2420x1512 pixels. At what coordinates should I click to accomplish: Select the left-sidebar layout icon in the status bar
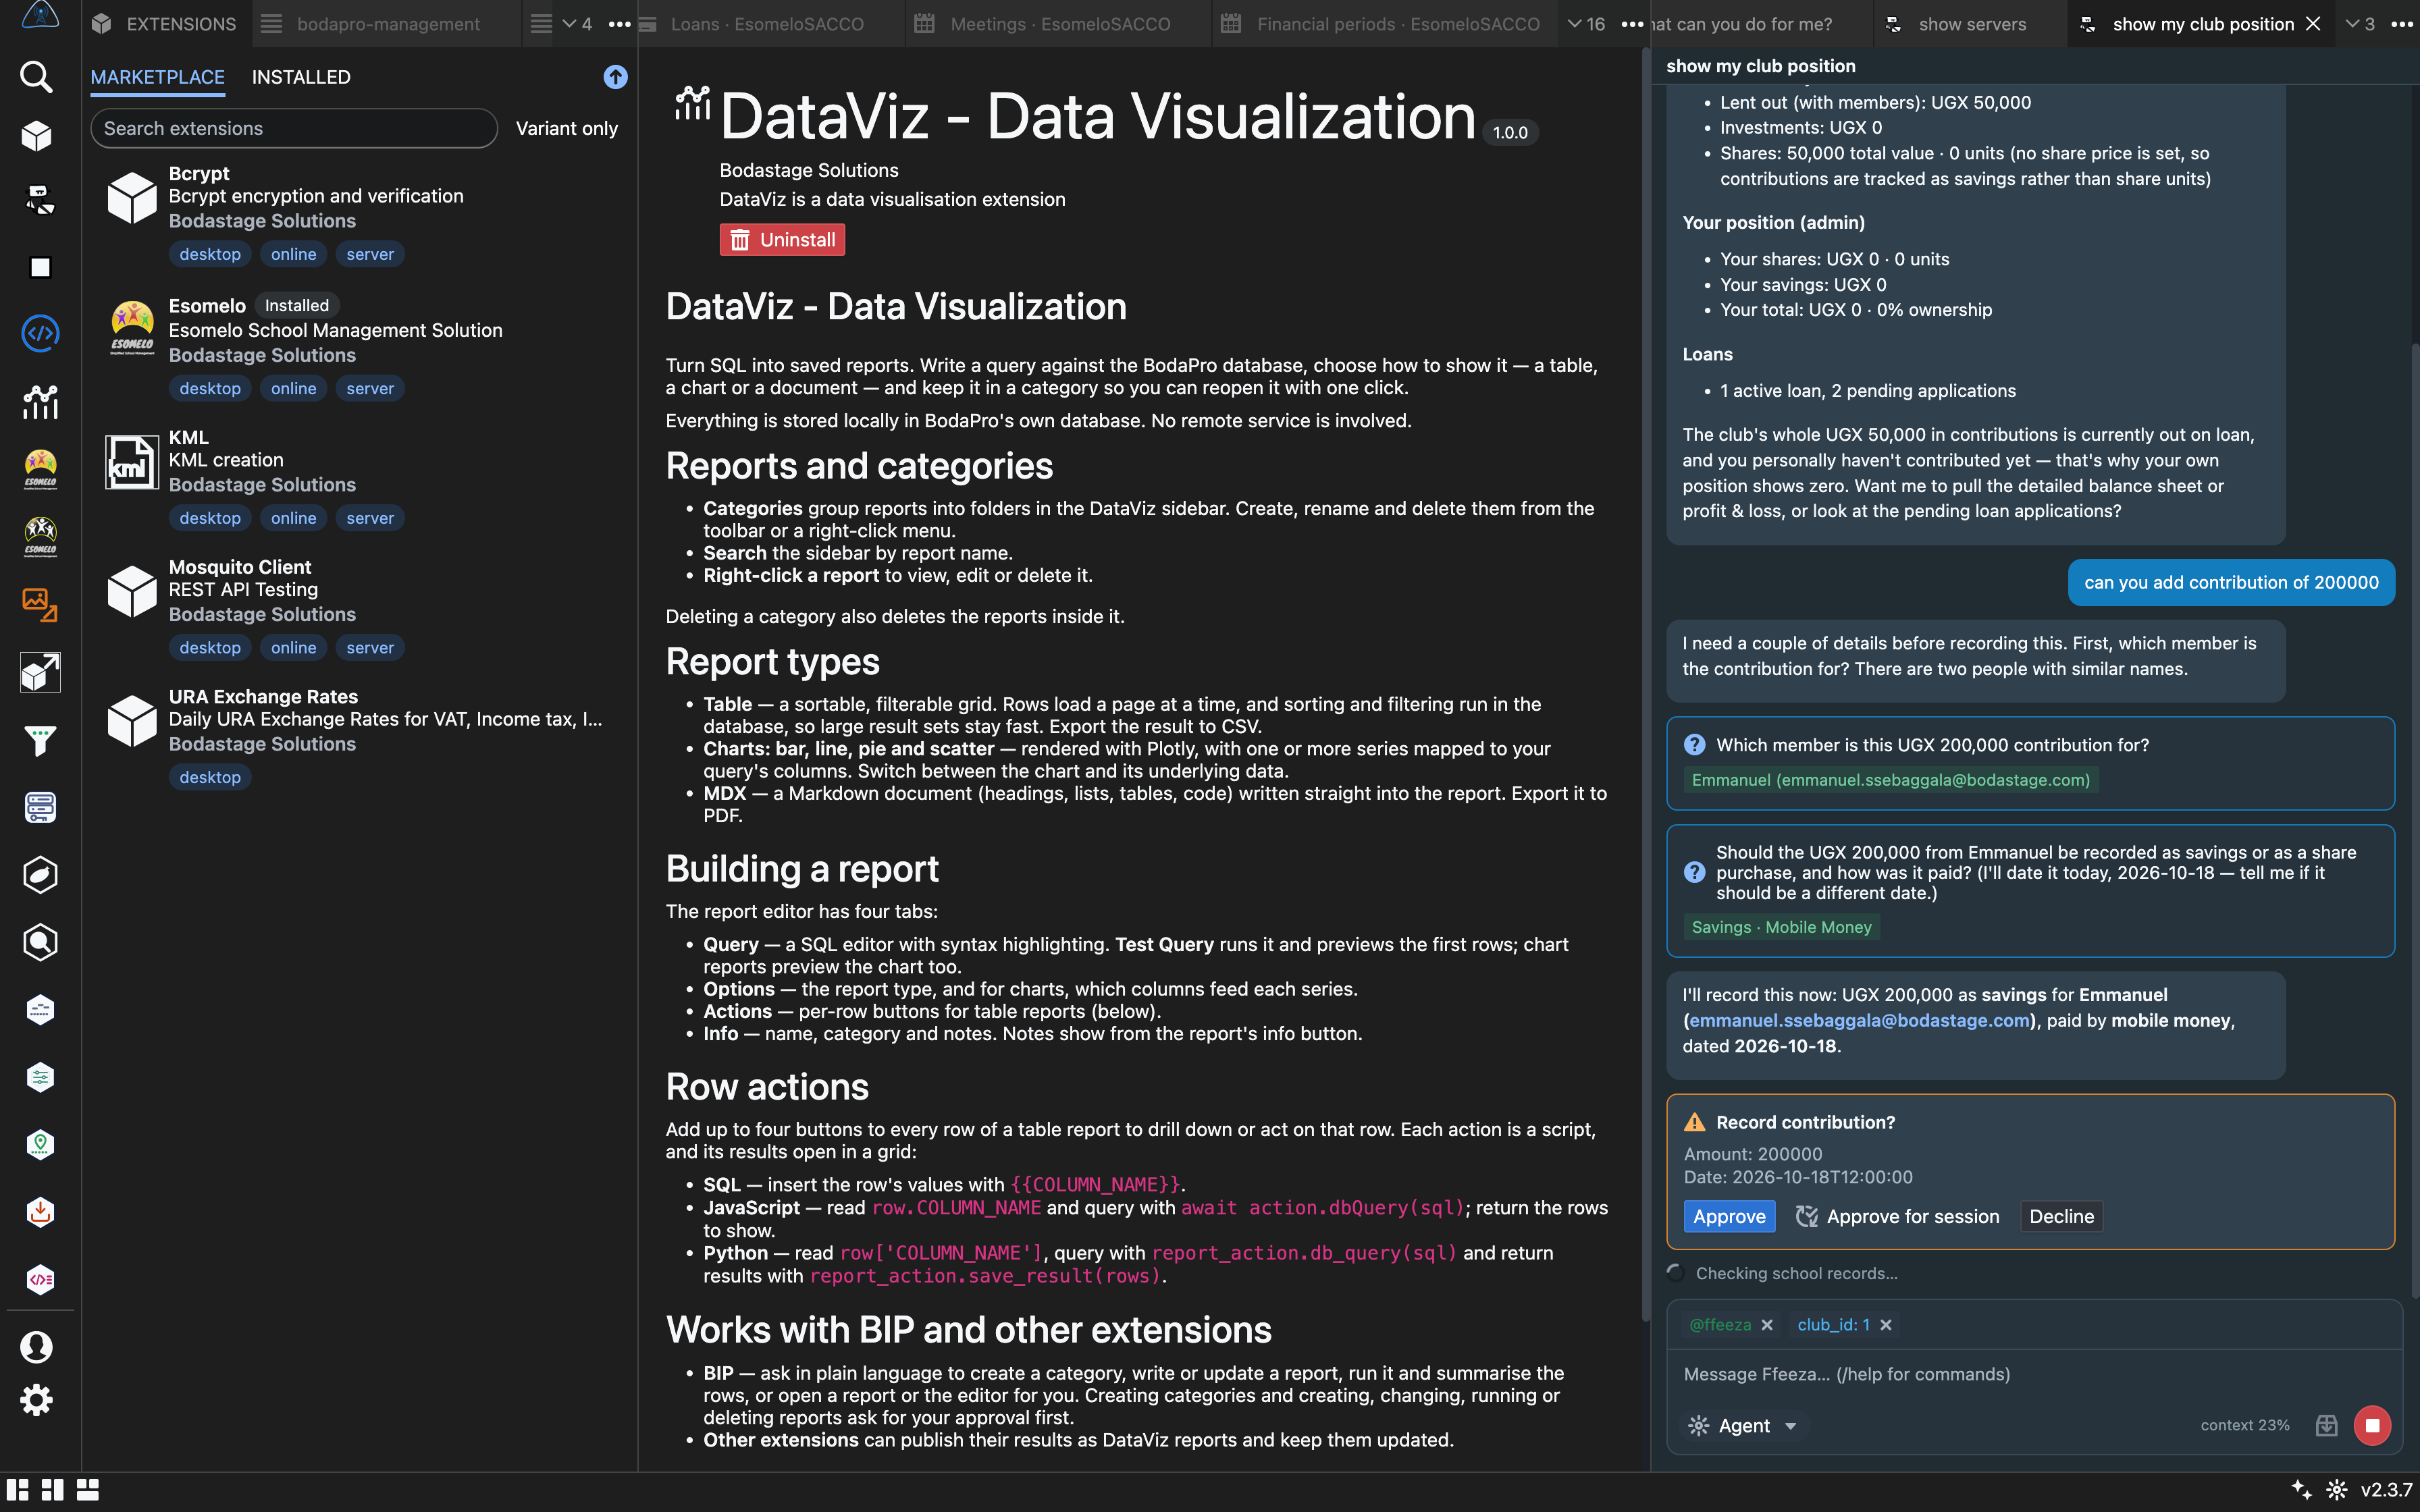point(18,1490)
